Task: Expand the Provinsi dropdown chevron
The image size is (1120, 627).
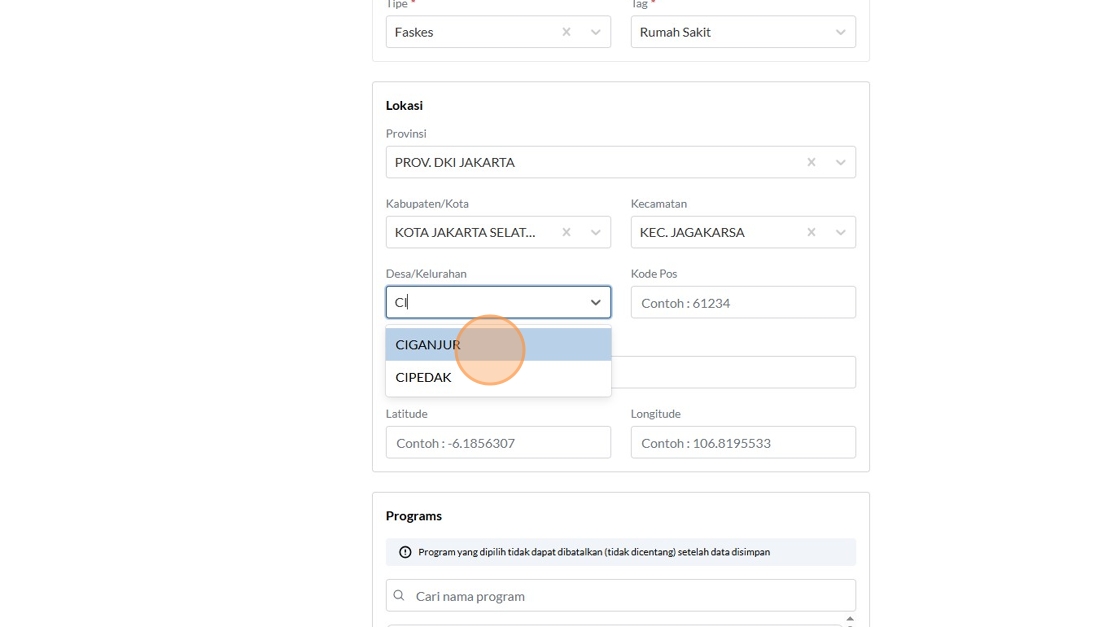Action: click(x=841, y=162)
